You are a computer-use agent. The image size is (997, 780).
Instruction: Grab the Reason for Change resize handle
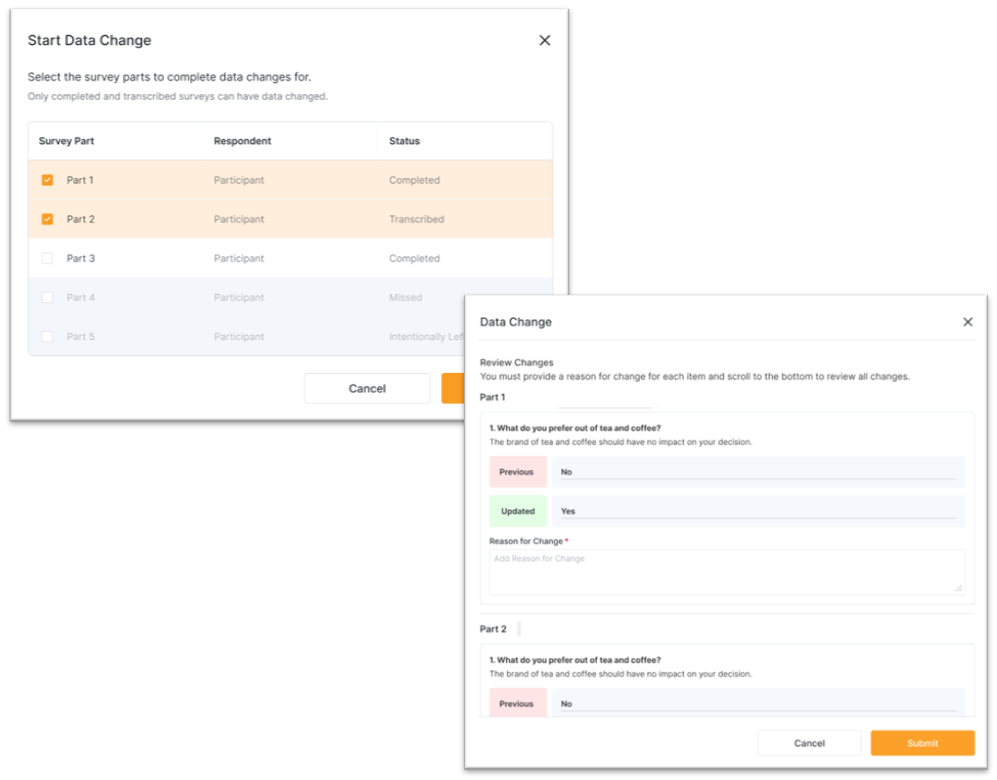click(x=958, y=589)
